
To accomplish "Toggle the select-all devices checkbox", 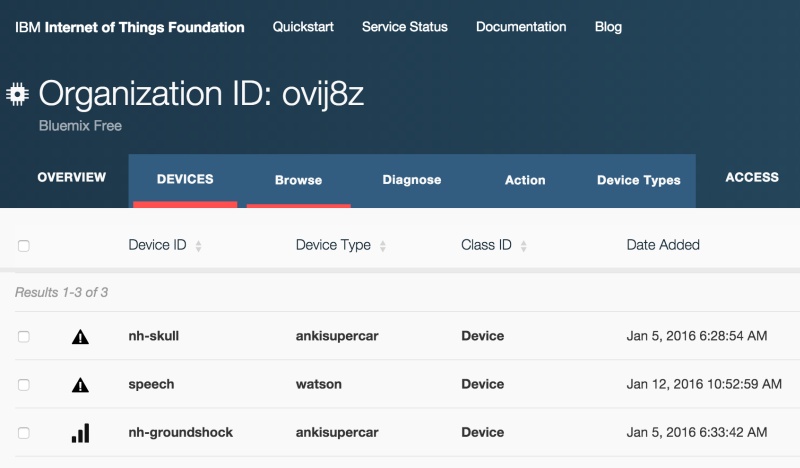I will tap(24, 246).
